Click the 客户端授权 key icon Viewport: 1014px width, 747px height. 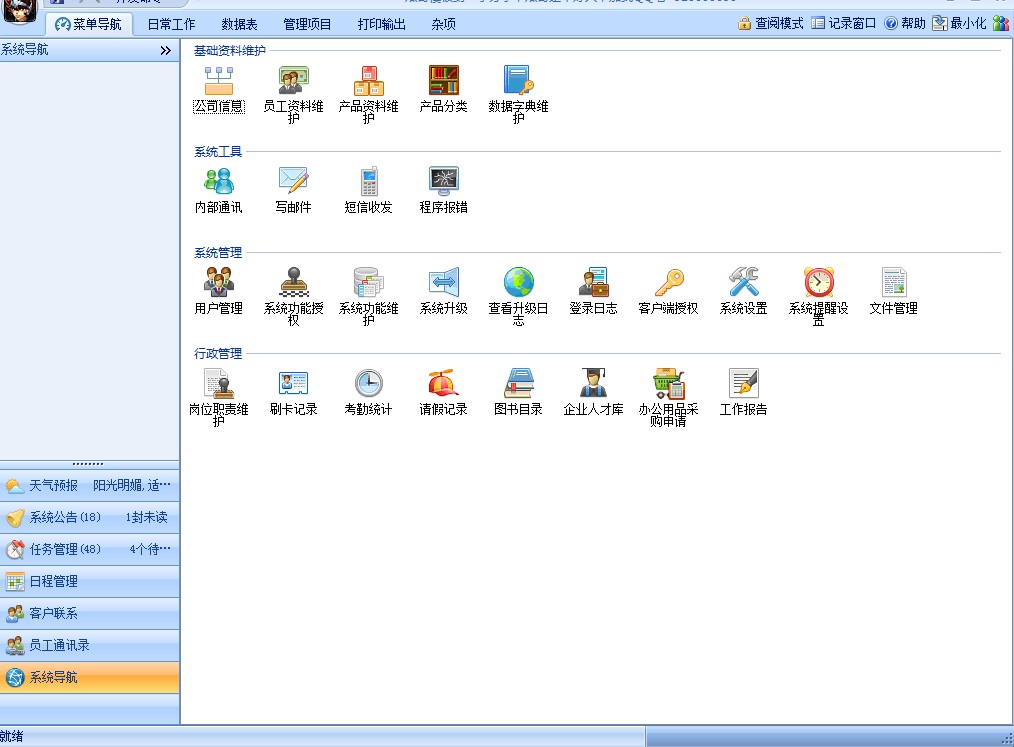[x=668, y=283]
